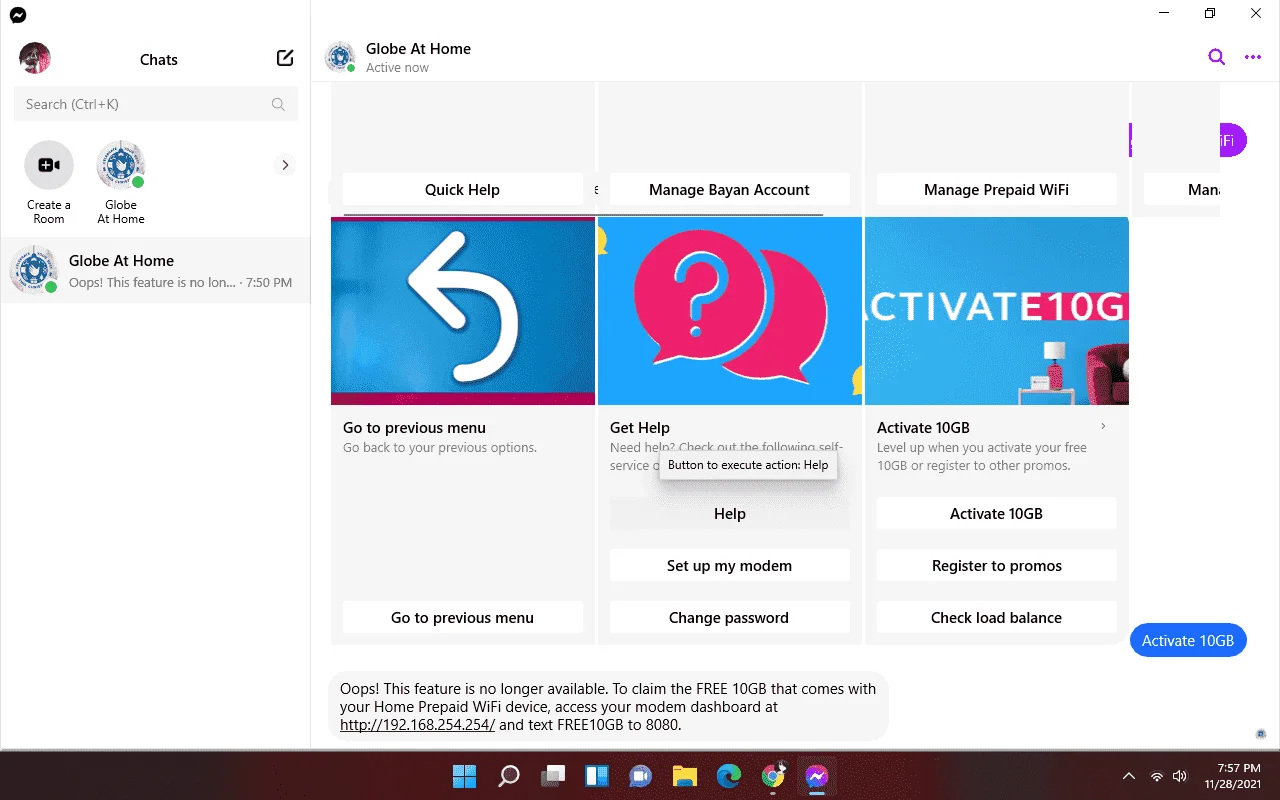The height and width of the screenshot is (800, 1280).
Task: Open Task View on the taskbar
Action: (553, 776)
